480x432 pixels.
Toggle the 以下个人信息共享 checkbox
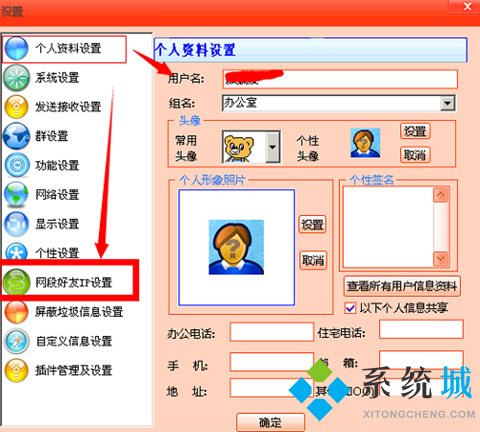click(x=350, y=308)
